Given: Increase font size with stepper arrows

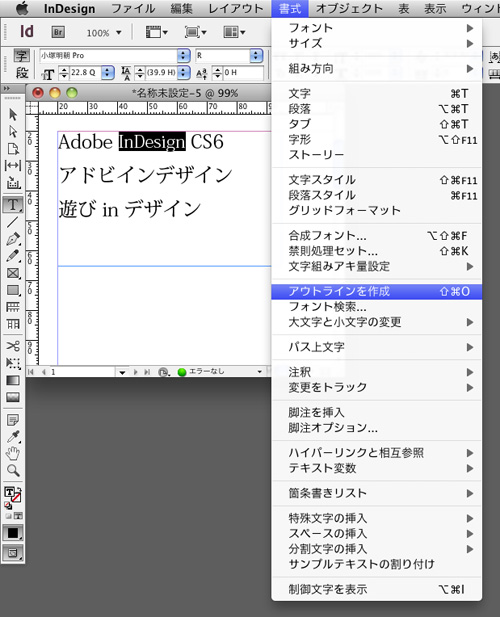Looking at the screenshot, I should point(64,70).
